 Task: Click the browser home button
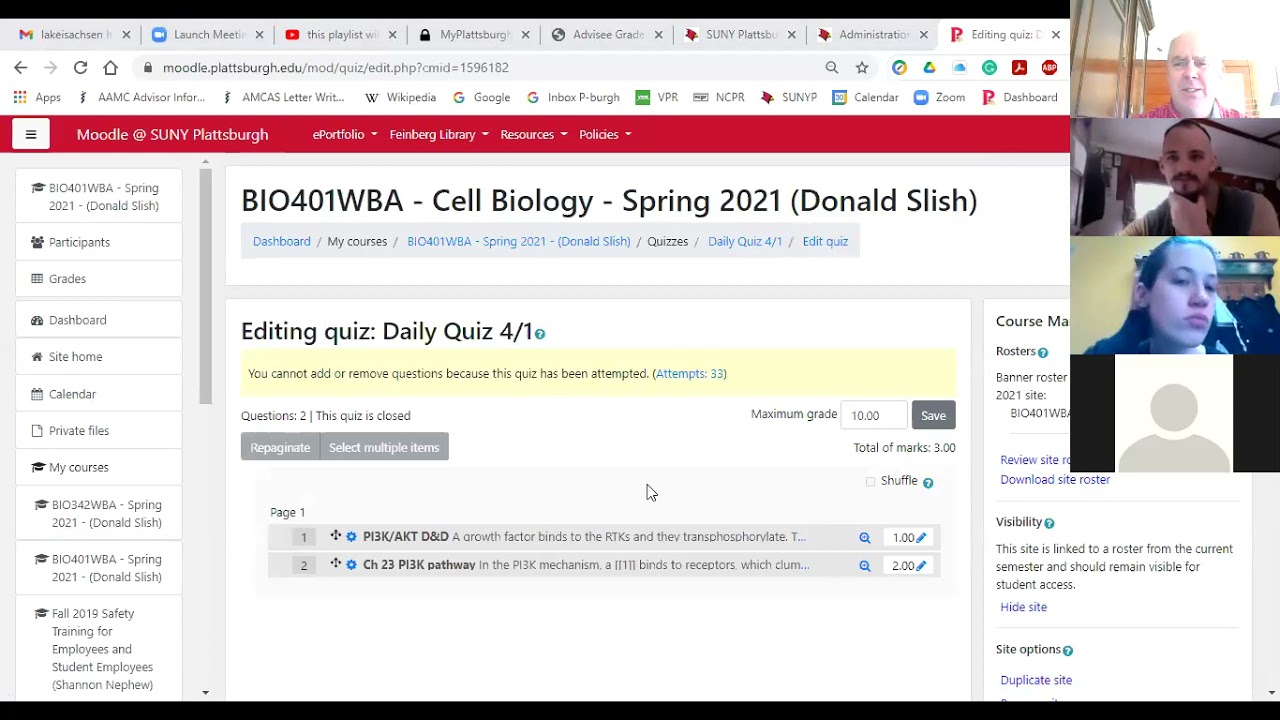pyautogui.click(x=110, y=67)
